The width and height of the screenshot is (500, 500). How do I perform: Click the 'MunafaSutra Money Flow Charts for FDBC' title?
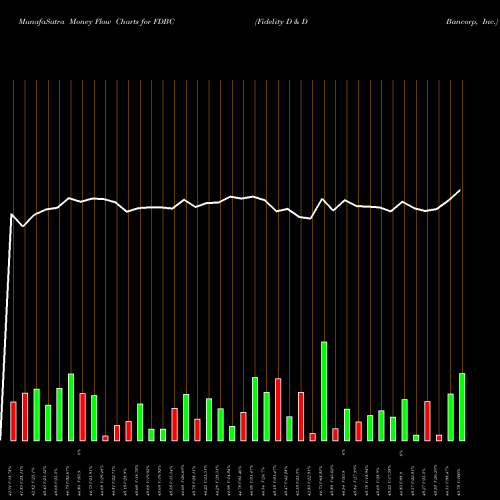coord(97,22)
